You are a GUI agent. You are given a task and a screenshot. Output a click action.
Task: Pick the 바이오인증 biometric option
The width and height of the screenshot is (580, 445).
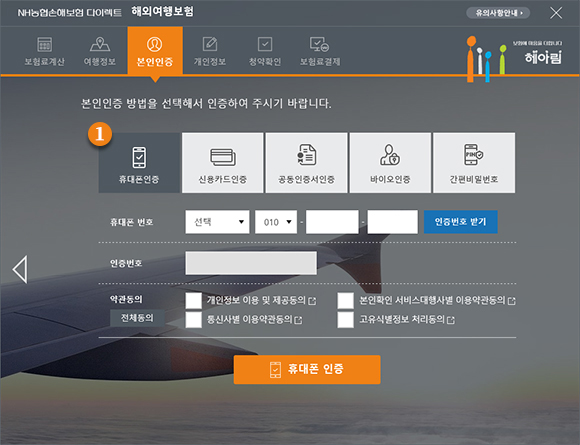(390, 163)
